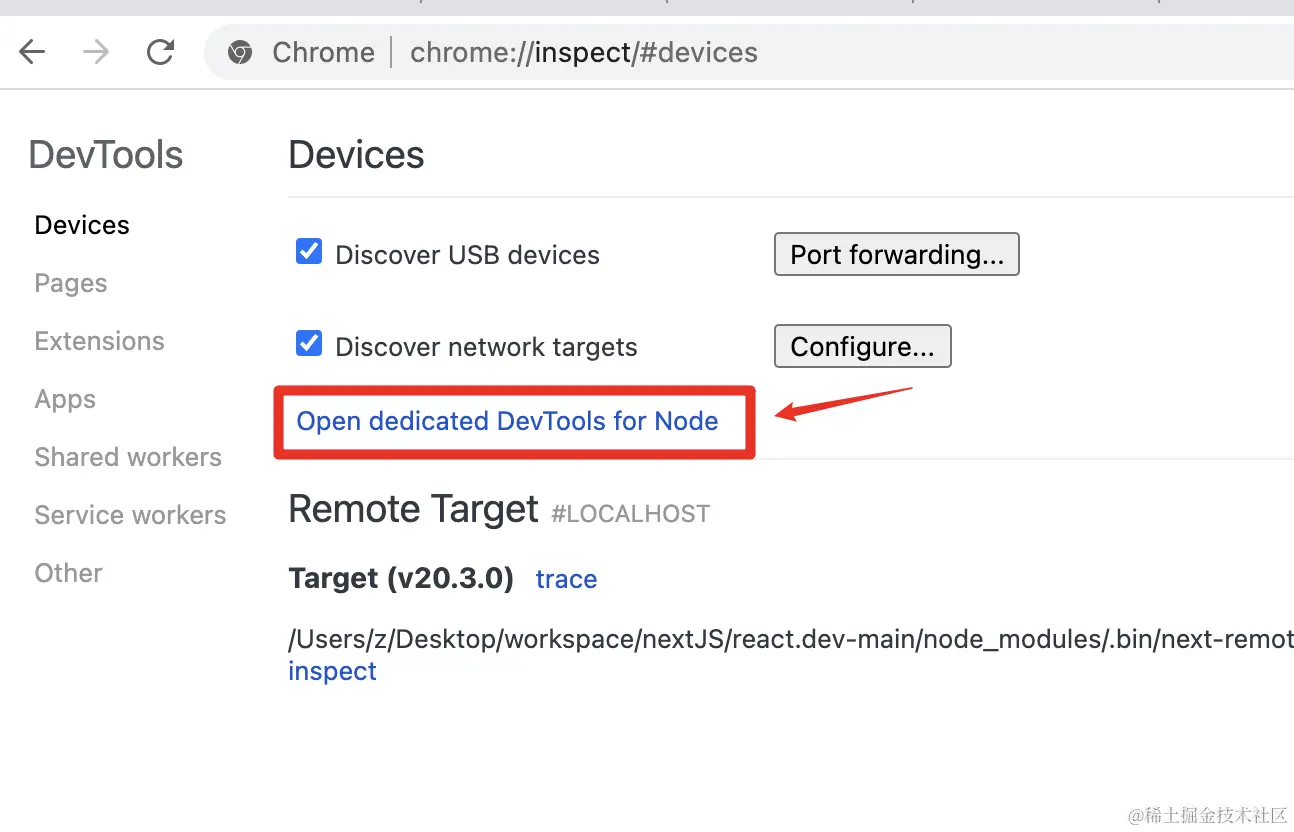Switch to the Apps section
This screenshot has height=832, width=1294.
(65, 399)
